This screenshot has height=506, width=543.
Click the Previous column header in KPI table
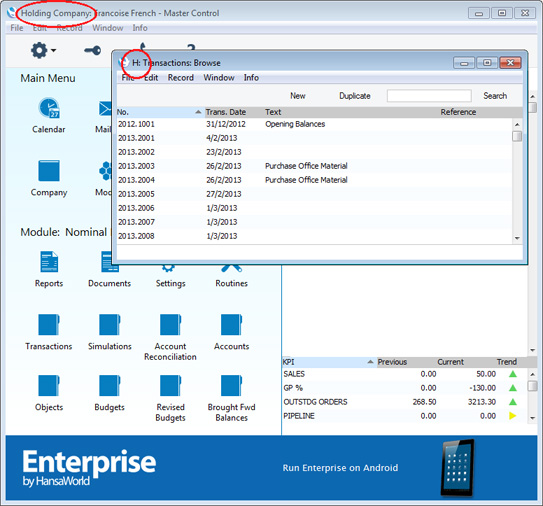coord(392,362)
